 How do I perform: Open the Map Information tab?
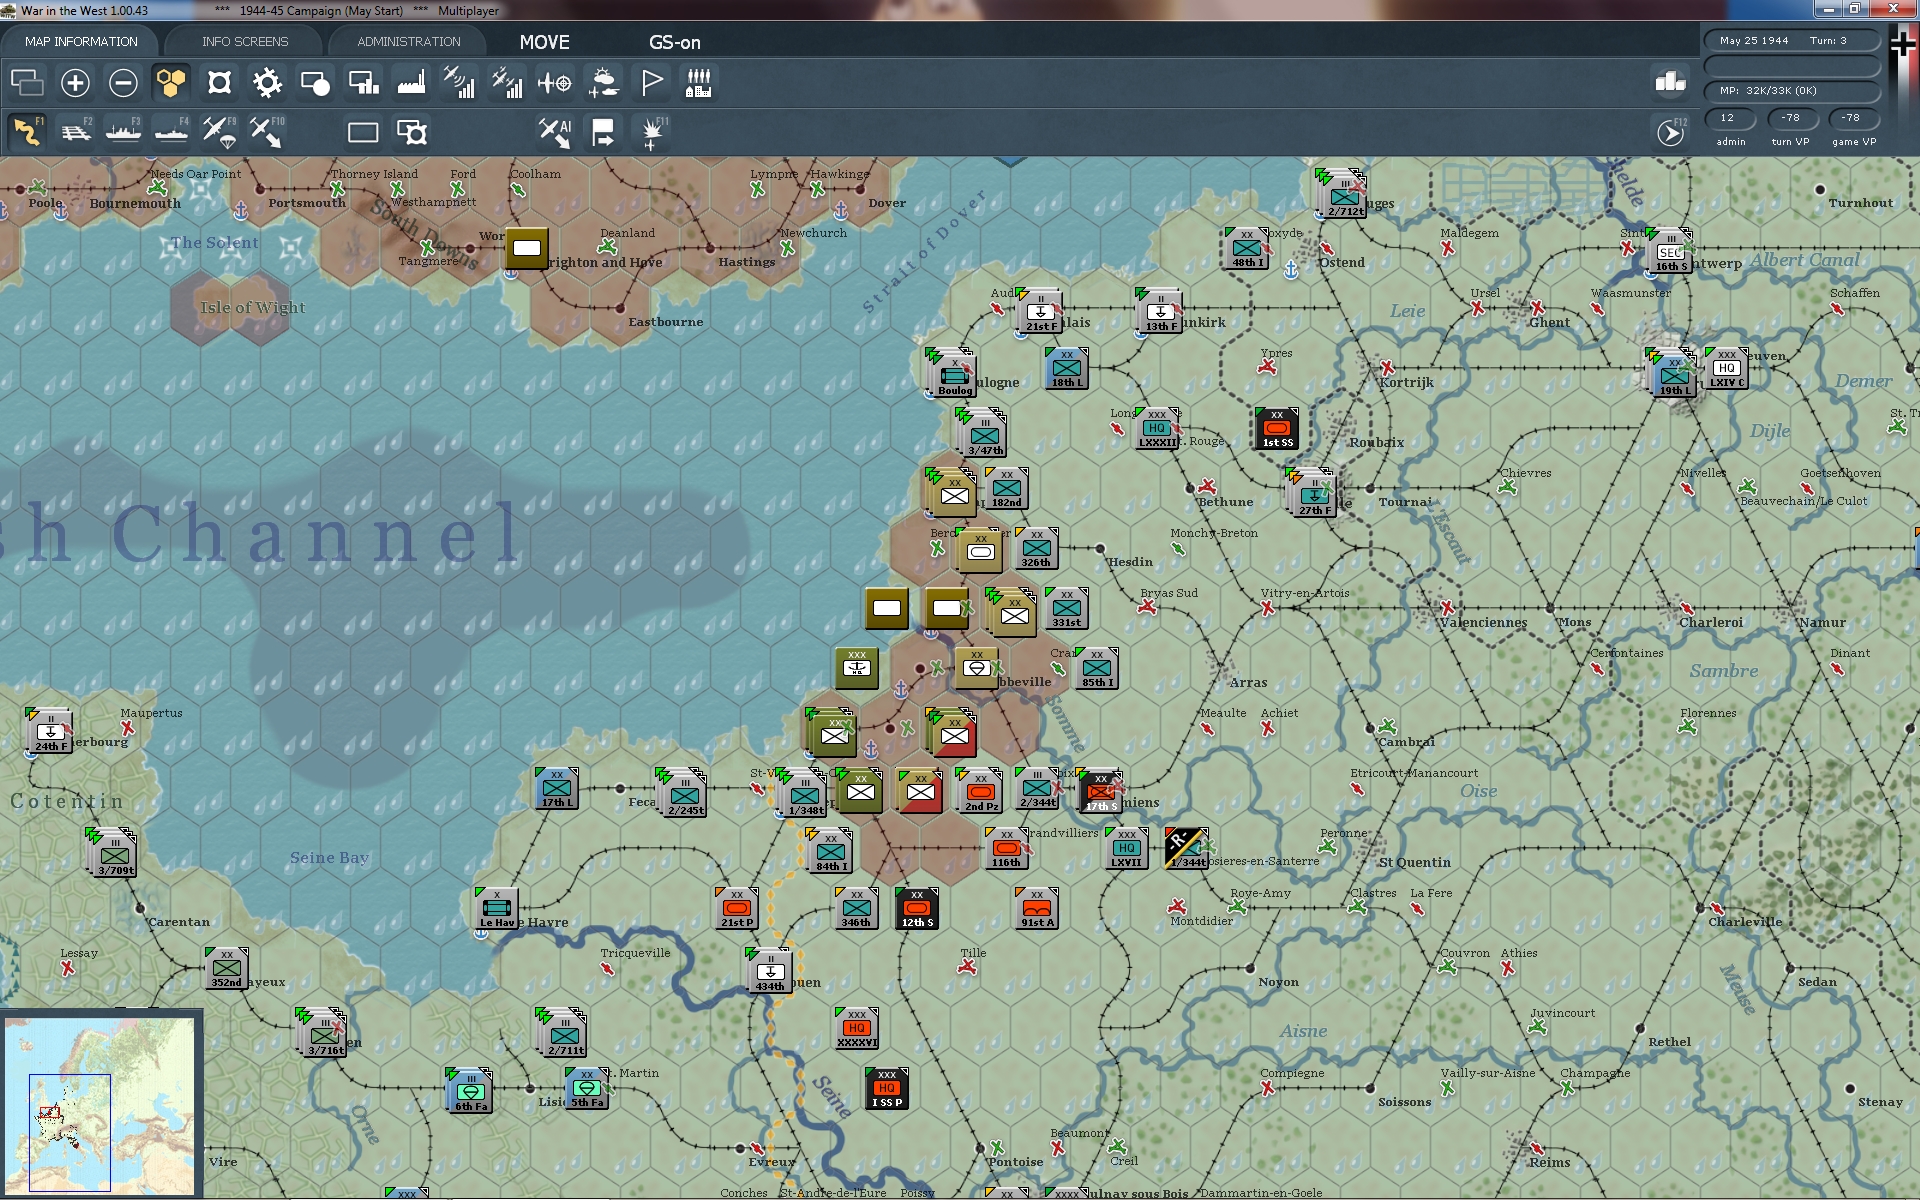click(81, 42)
